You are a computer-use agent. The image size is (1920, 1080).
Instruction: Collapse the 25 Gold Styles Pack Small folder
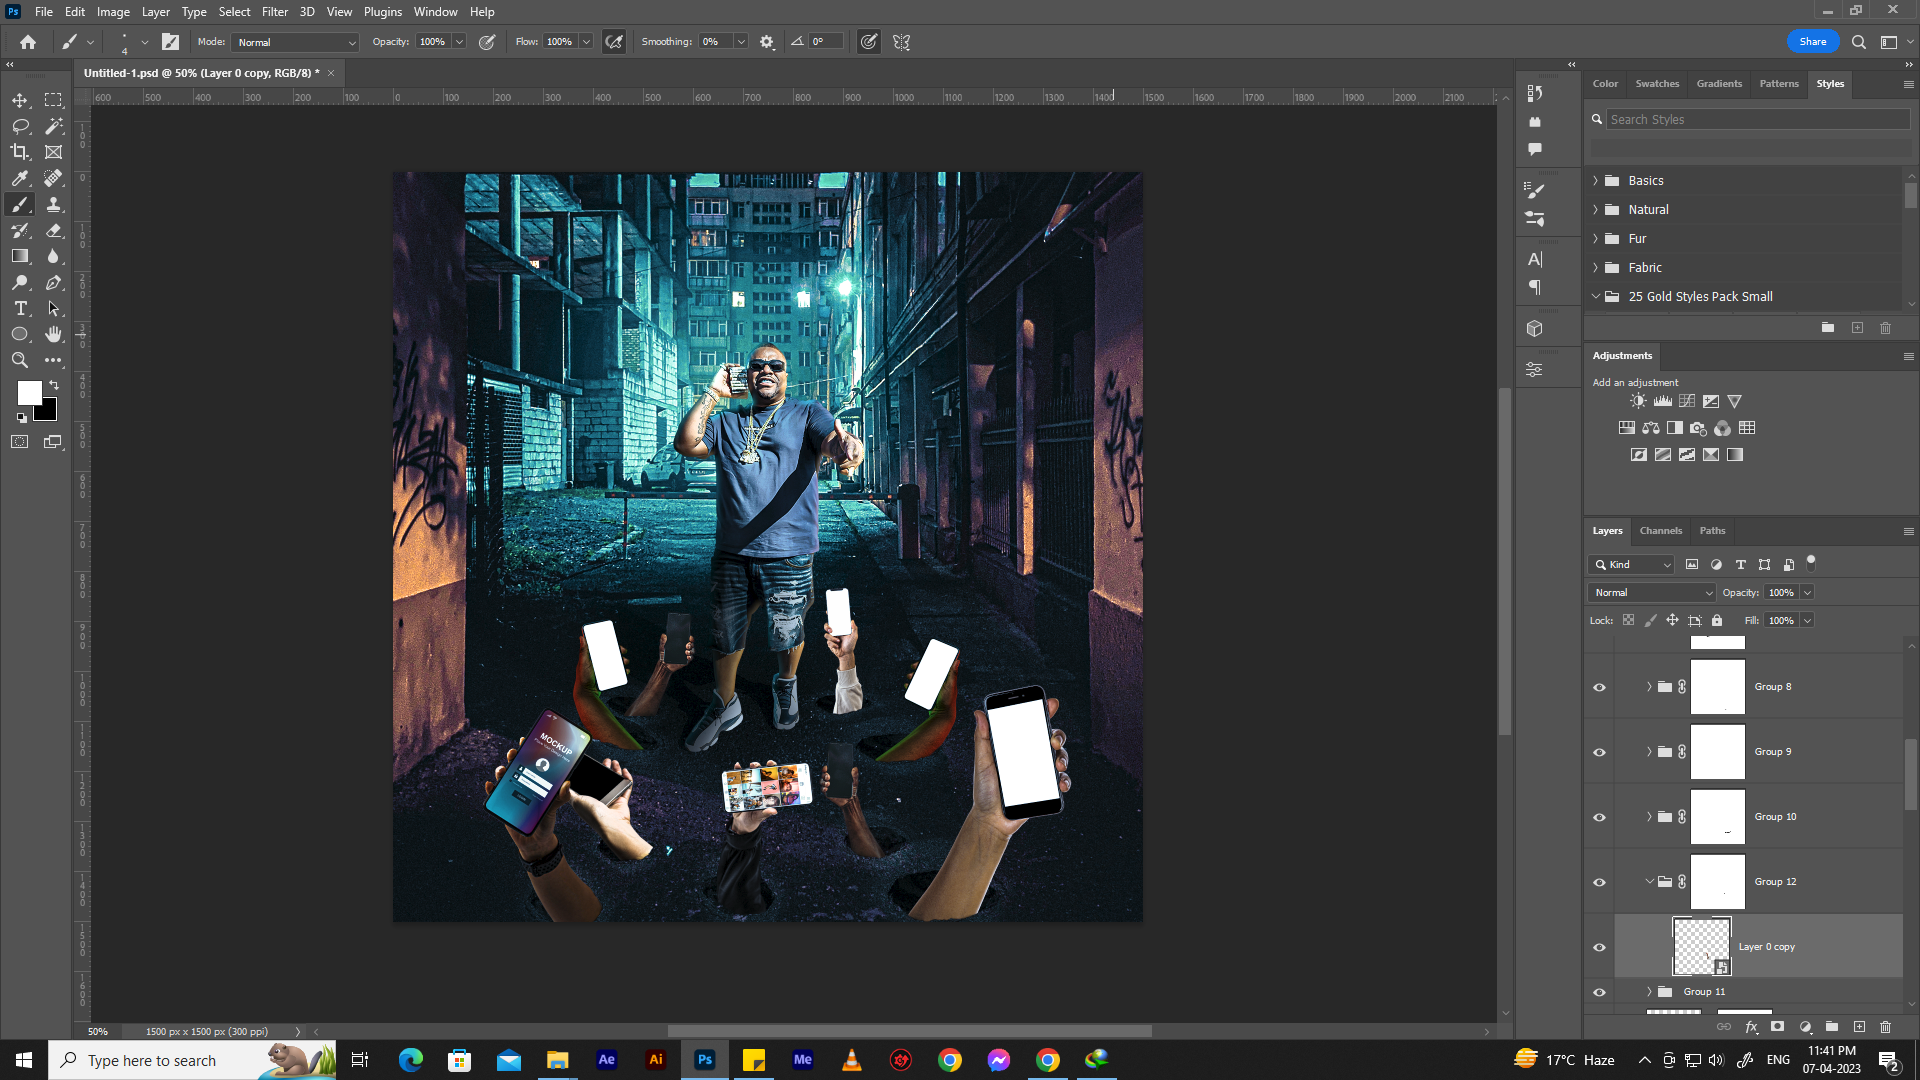(x=1596, y=297)
